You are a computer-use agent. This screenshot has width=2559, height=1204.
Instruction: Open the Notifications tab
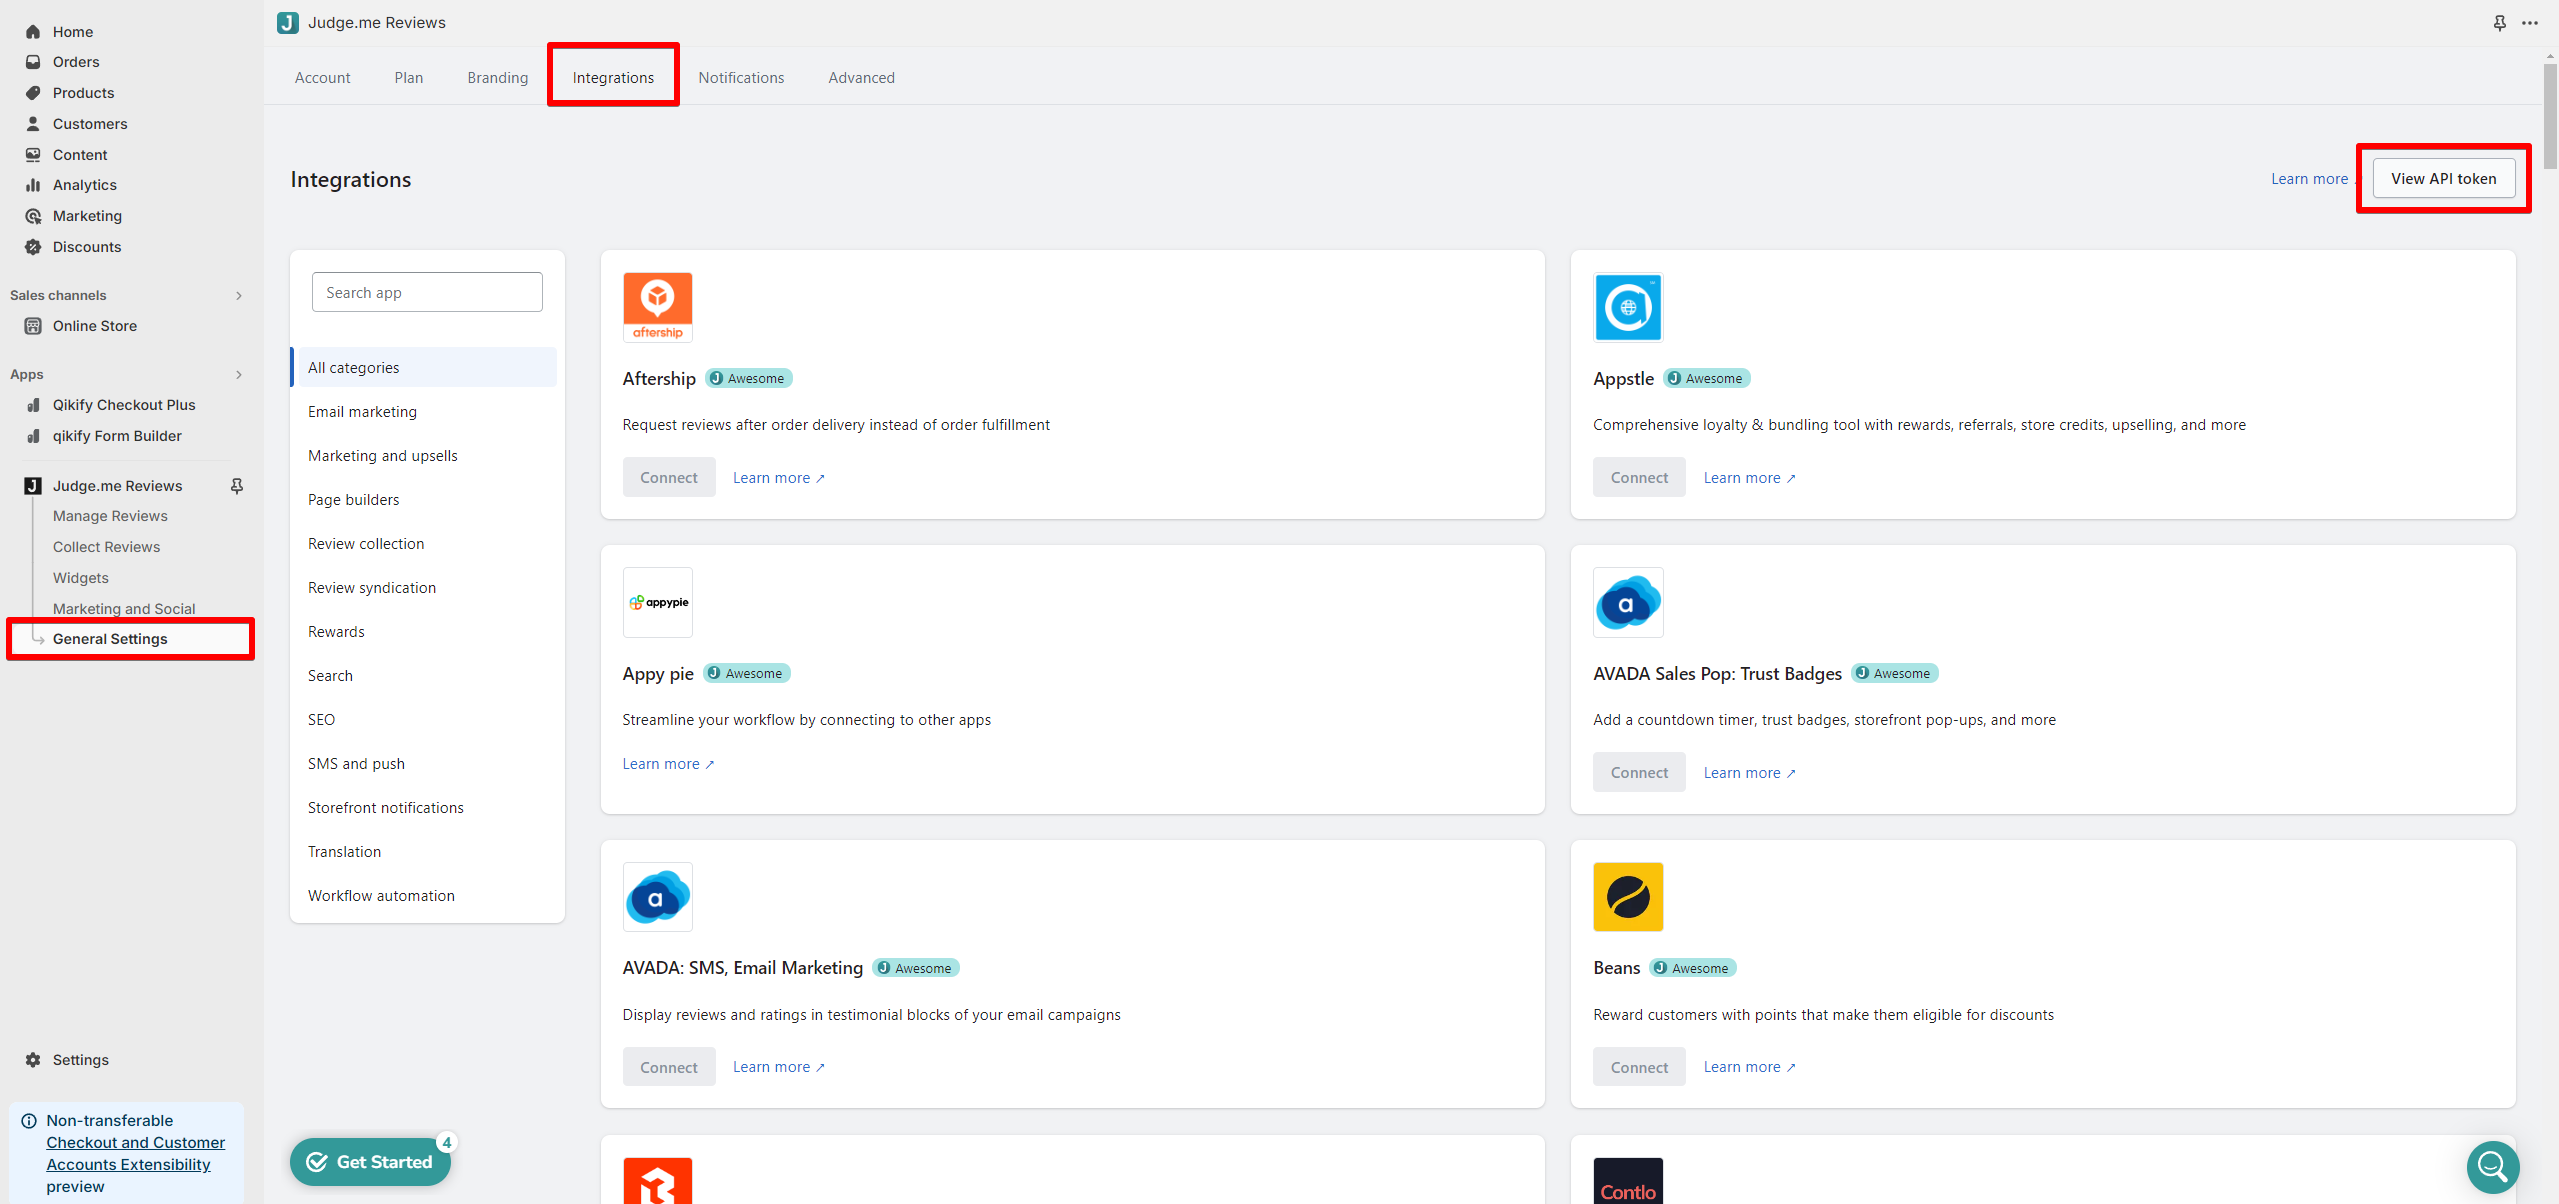click(741, 78)
